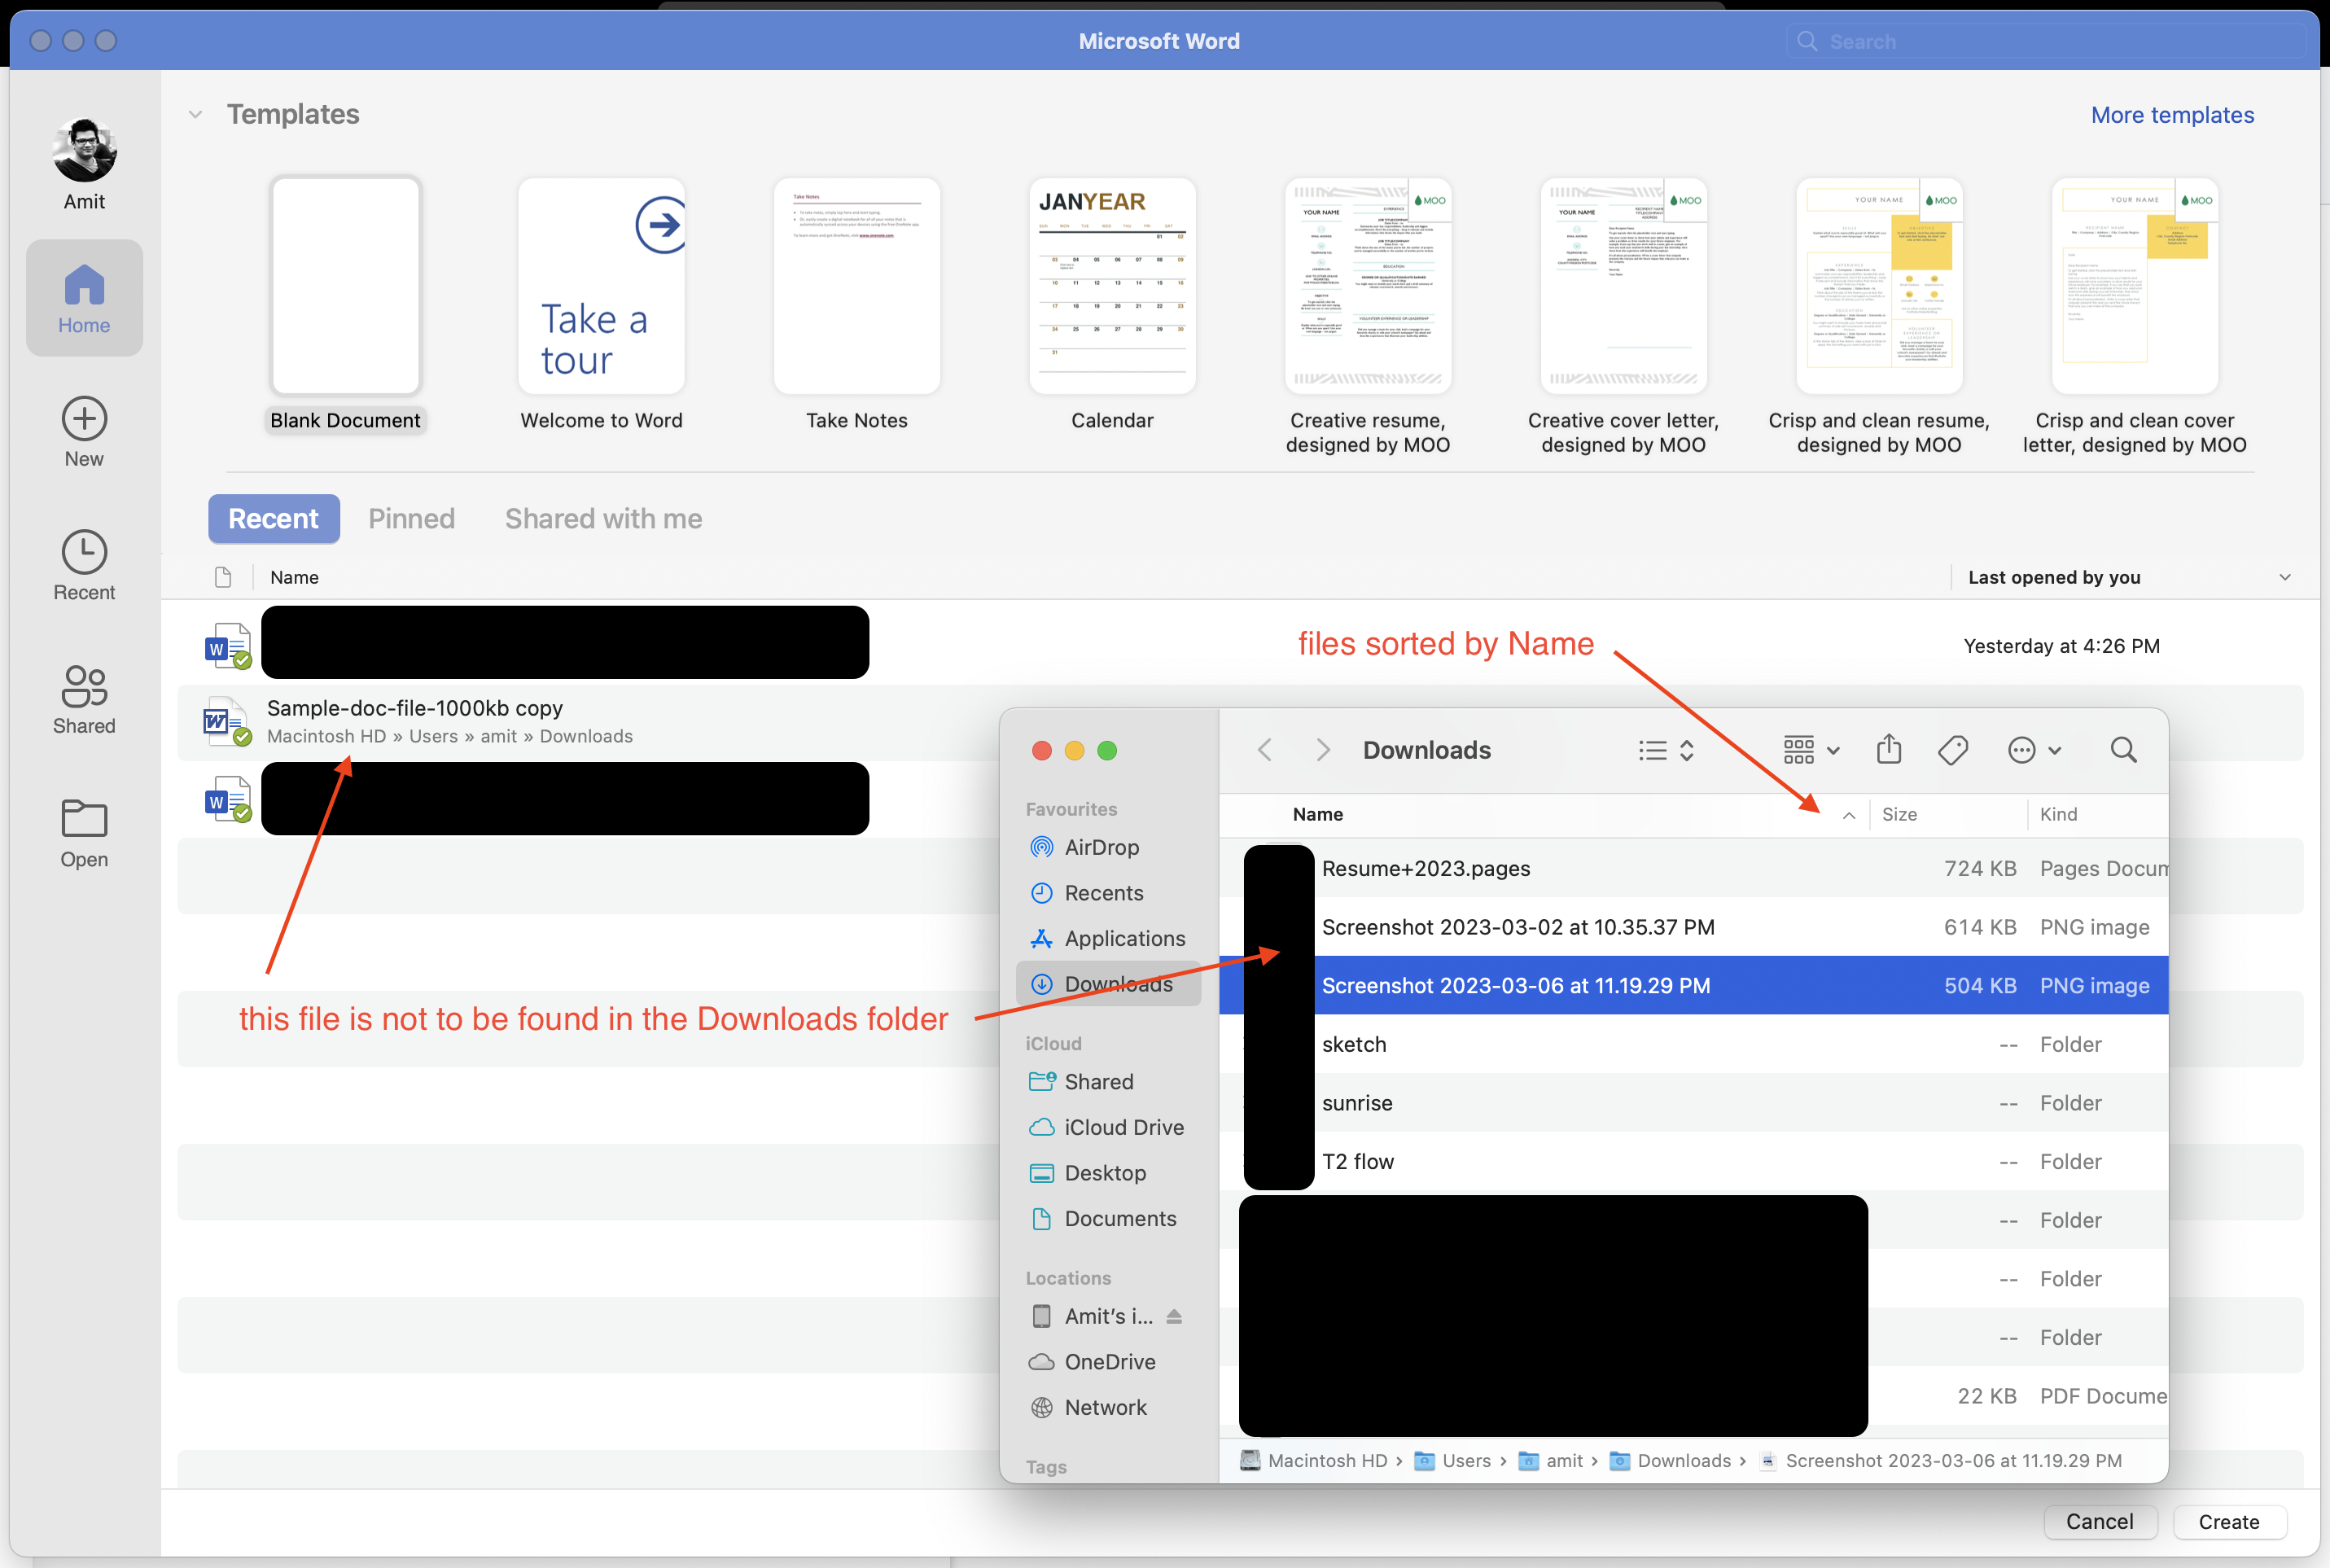2330x1568 pixels.
Task: Click the Word file icon of Sample-doc-file-1000kb copy
Action: [x=227, y=721]
